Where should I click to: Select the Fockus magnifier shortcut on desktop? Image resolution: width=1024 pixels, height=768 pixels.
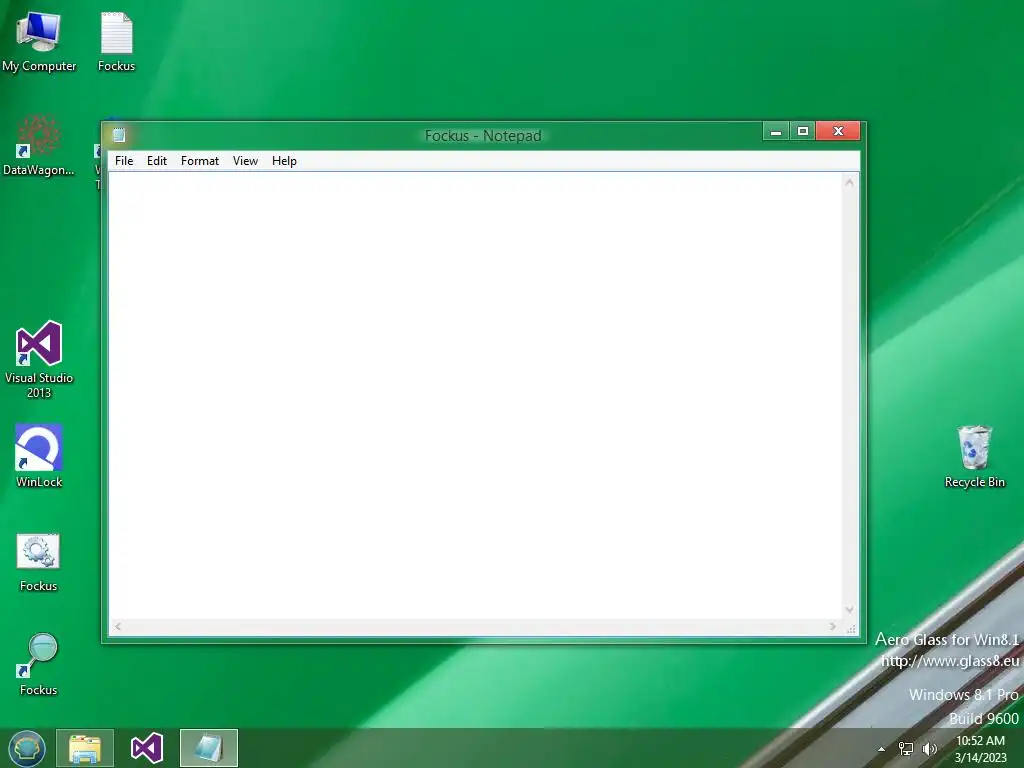[x=38, y=665]
